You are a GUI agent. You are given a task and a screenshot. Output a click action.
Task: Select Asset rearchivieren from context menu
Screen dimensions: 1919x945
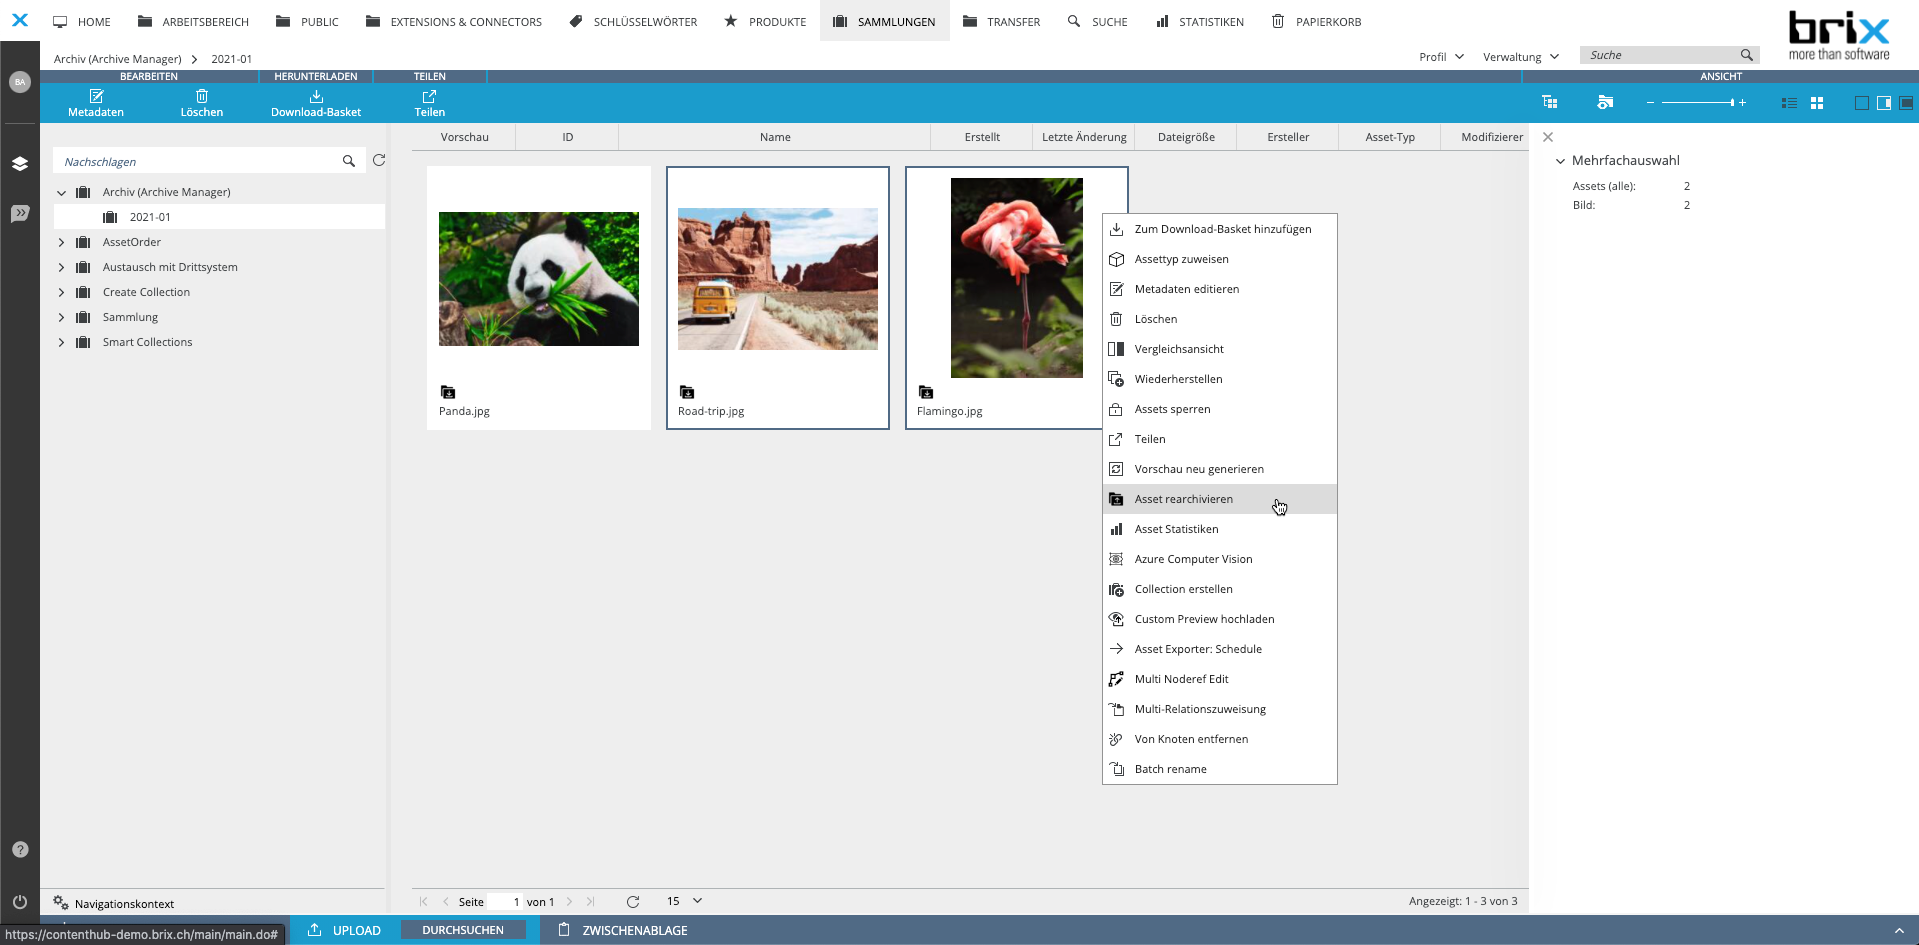(1219, 499)
